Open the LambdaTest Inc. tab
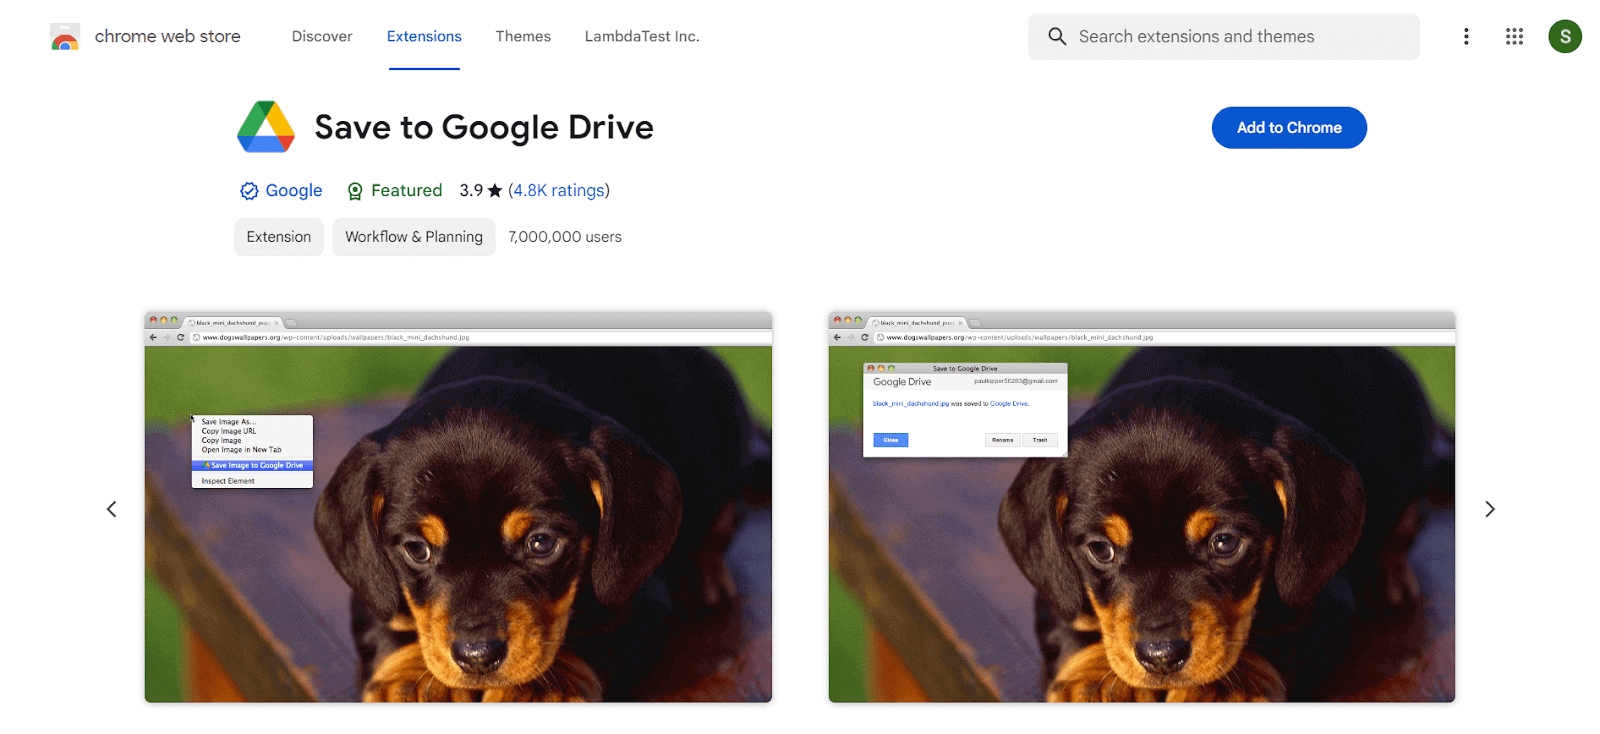This screenshot has width=1600, height=734. pos(642,36)
